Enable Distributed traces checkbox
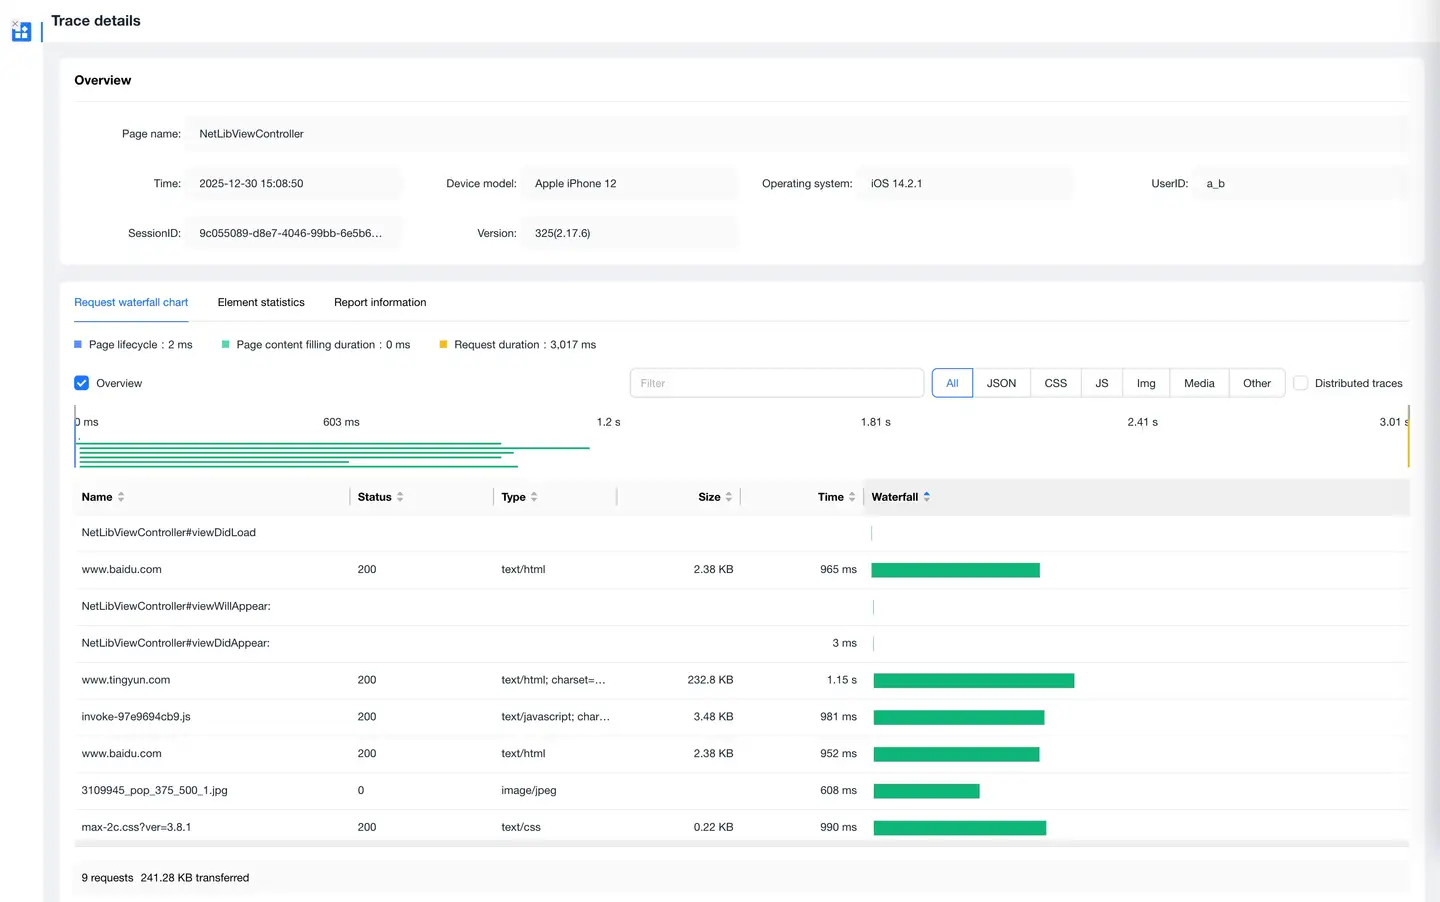 tap(1301, 383)
